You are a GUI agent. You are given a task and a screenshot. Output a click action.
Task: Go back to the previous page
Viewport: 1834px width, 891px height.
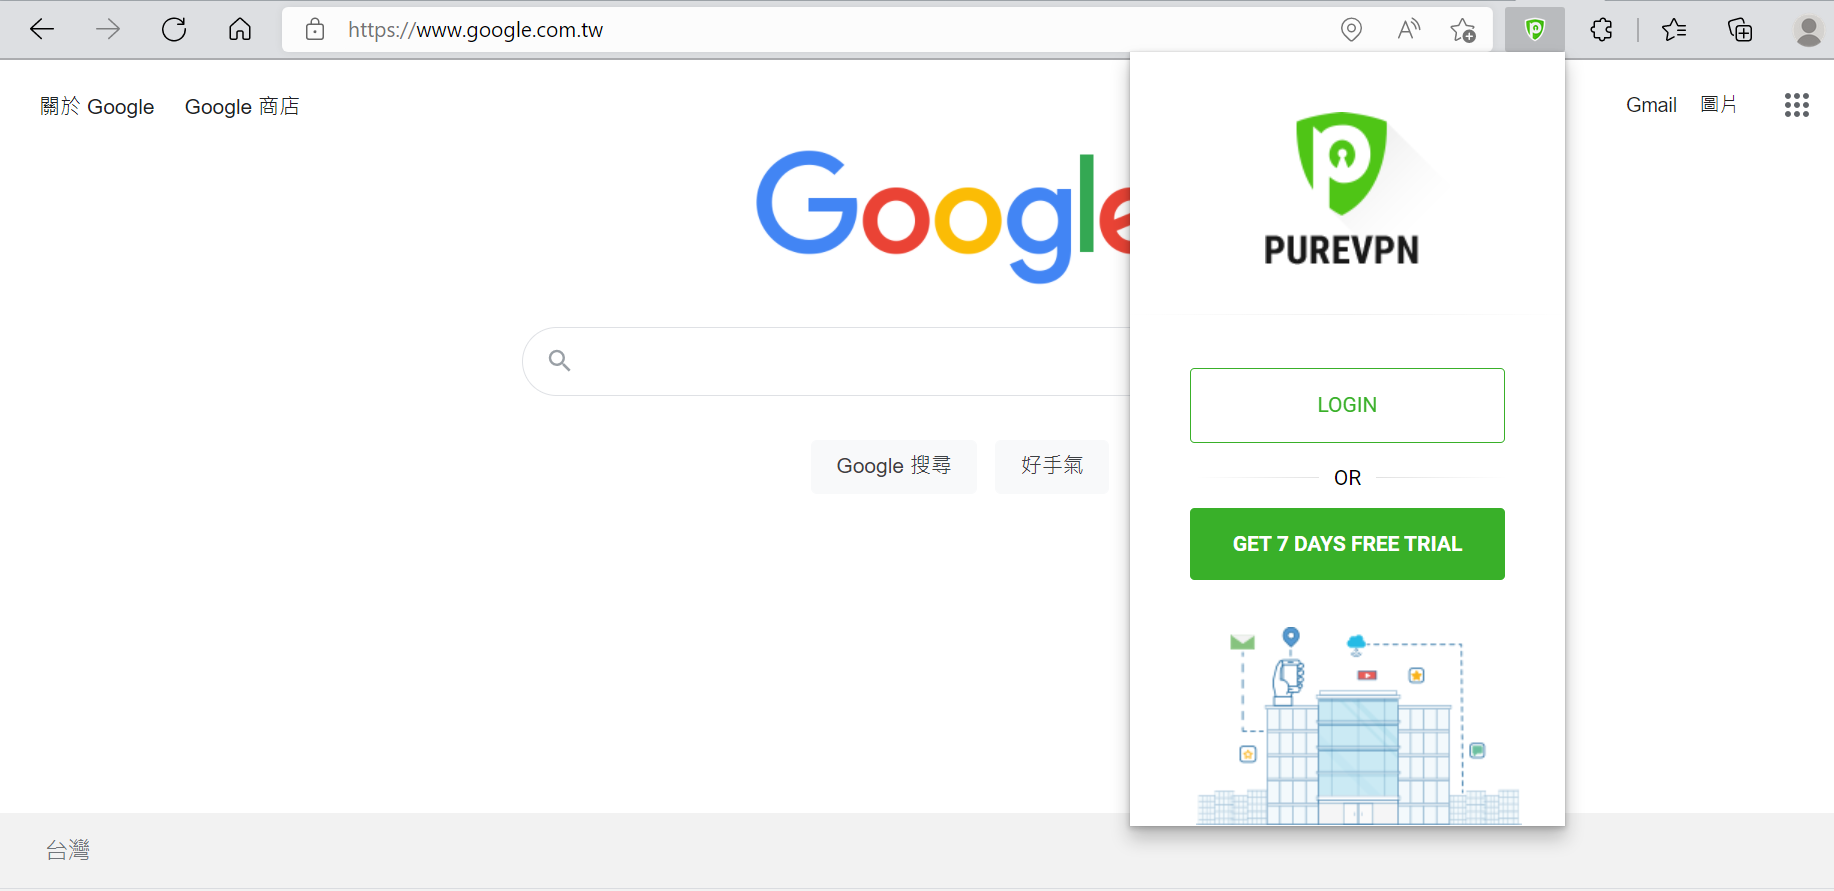pos(42,30)
